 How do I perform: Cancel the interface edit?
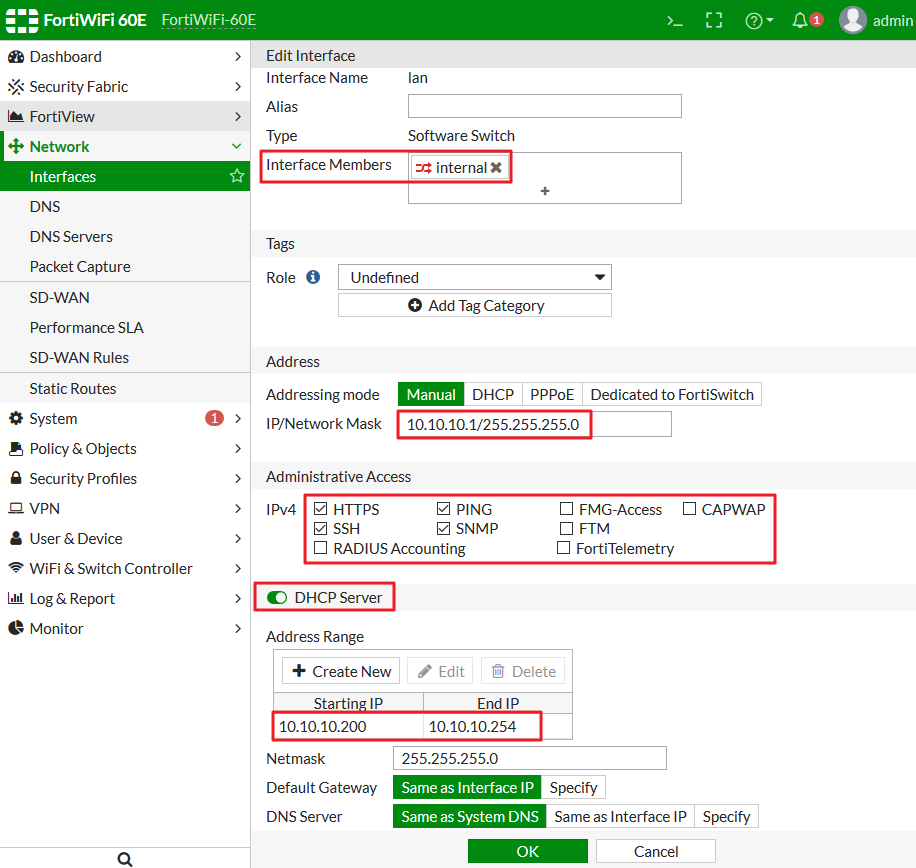(655, 851)
